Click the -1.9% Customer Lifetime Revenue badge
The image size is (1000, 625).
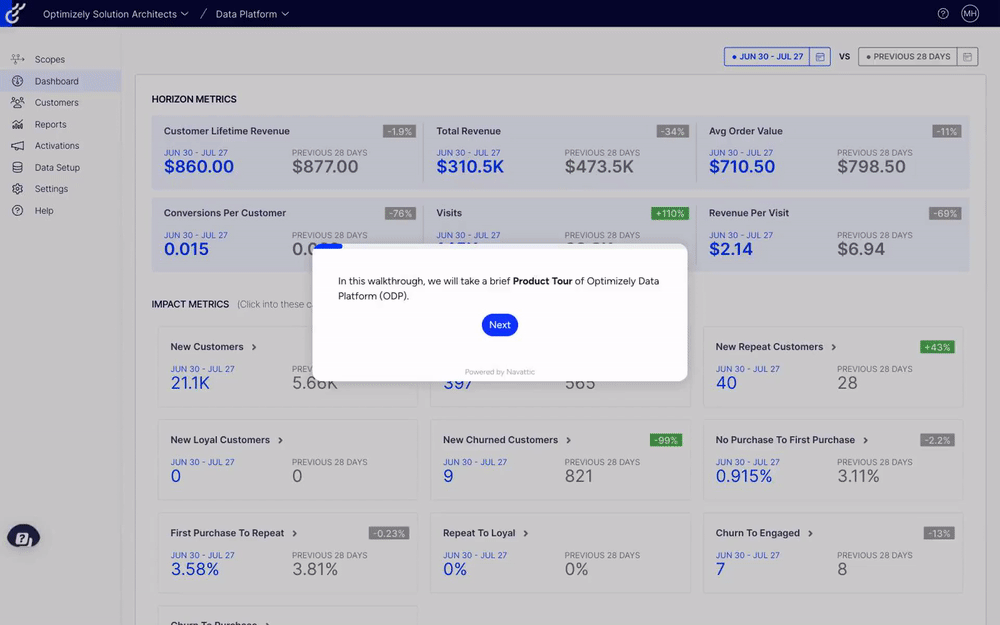click(400, 131)
